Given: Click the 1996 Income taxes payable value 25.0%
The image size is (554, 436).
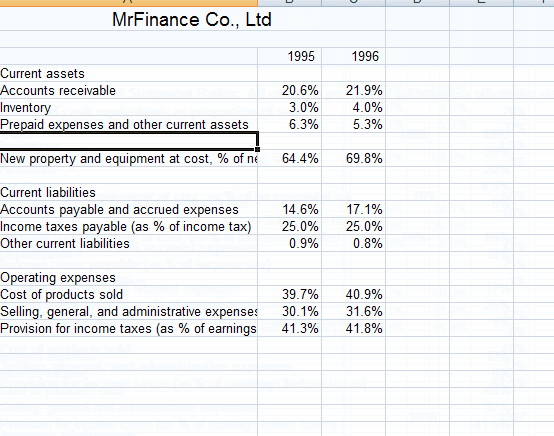Looking at the screenshot, I should 354,226.
